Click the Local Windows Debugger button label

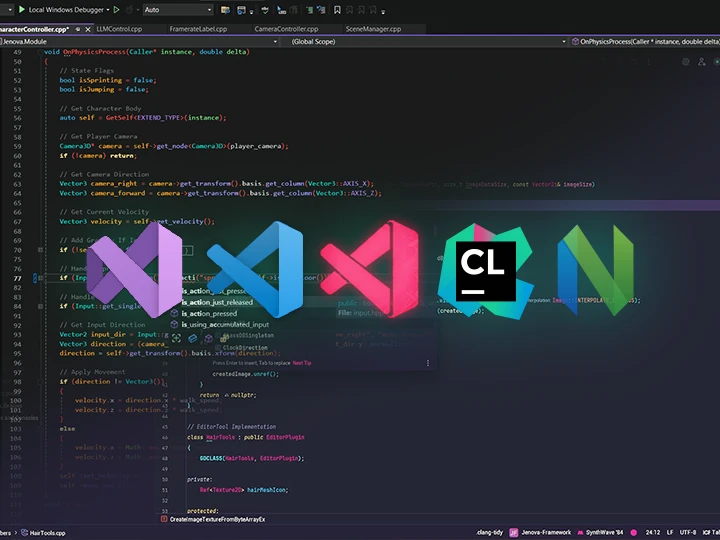[x=66, y=10]
